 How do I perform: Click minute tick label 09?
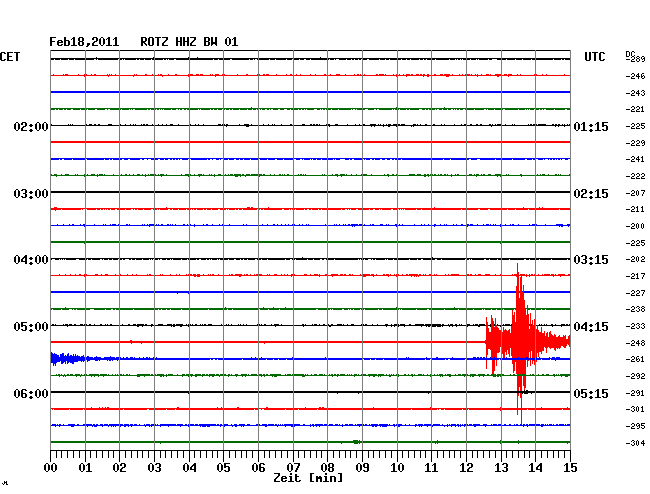(x=362, y=468)
